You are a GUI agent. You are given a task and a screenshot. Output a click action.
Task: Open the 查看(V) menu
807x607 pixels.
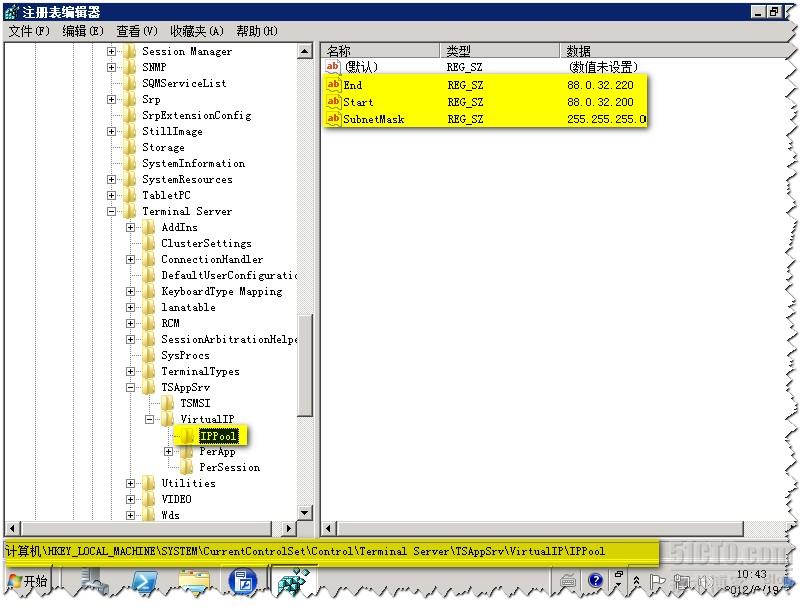136,31
